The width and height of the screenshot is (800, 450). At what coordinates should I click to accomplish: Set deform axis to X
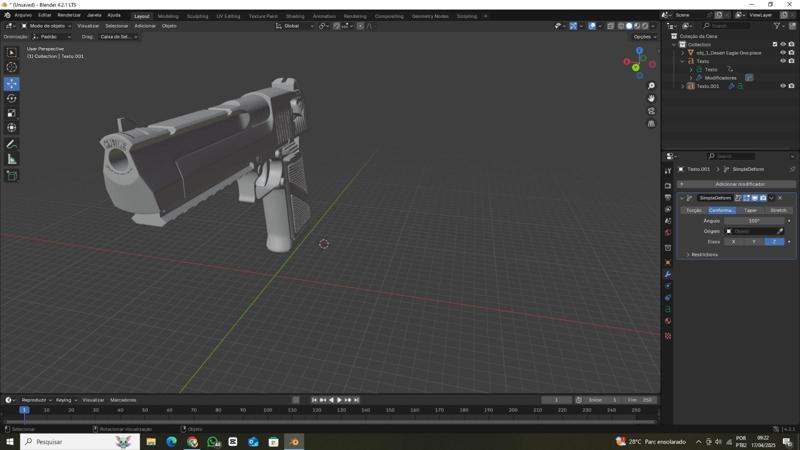pos(734,242)
